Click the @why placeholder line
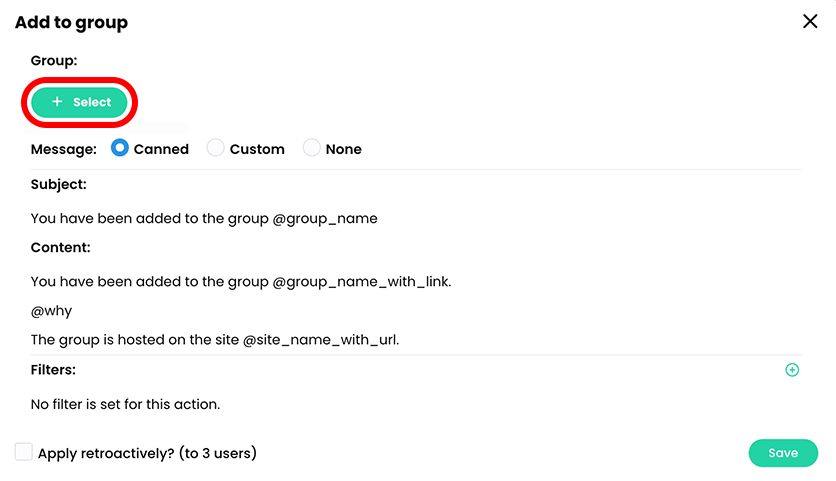Image resolution: width=836 pixels, height=481 pixels. pyautogui.click(x=52, y=311)
